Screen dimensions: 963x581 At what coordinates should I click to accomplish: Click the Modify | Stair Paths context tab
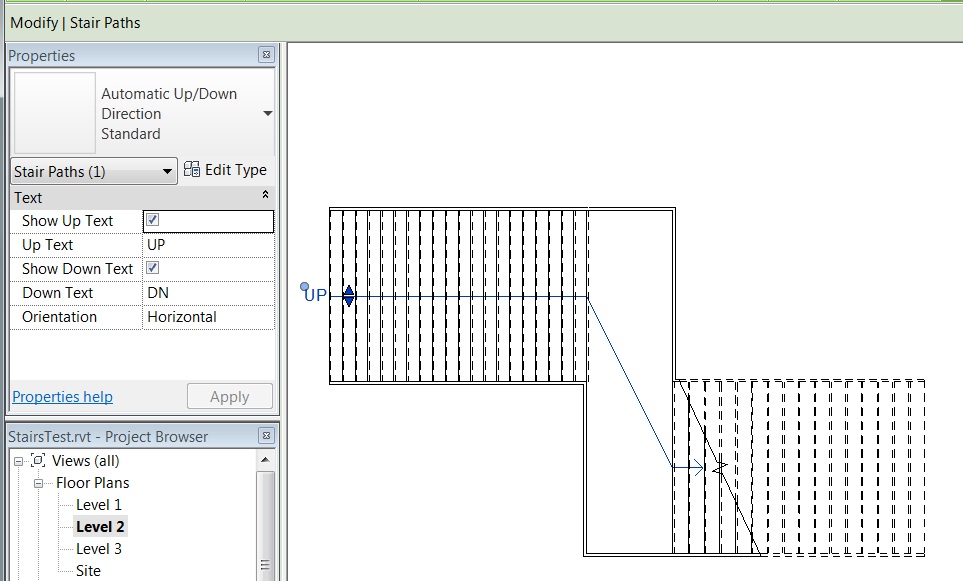coord(75,23)
